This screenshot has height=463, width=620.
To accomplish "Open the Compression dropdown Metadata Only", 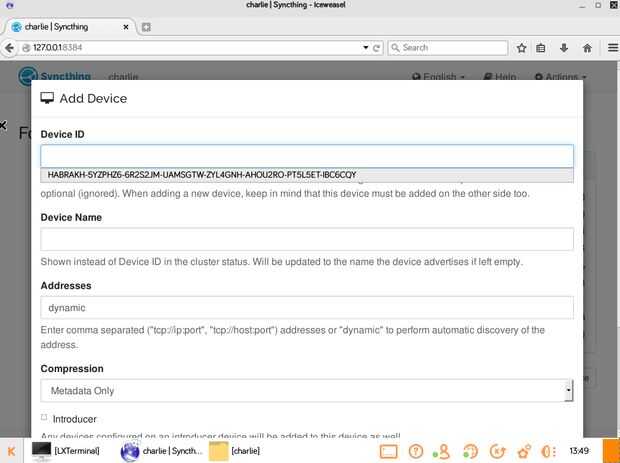I will (307, 391).
